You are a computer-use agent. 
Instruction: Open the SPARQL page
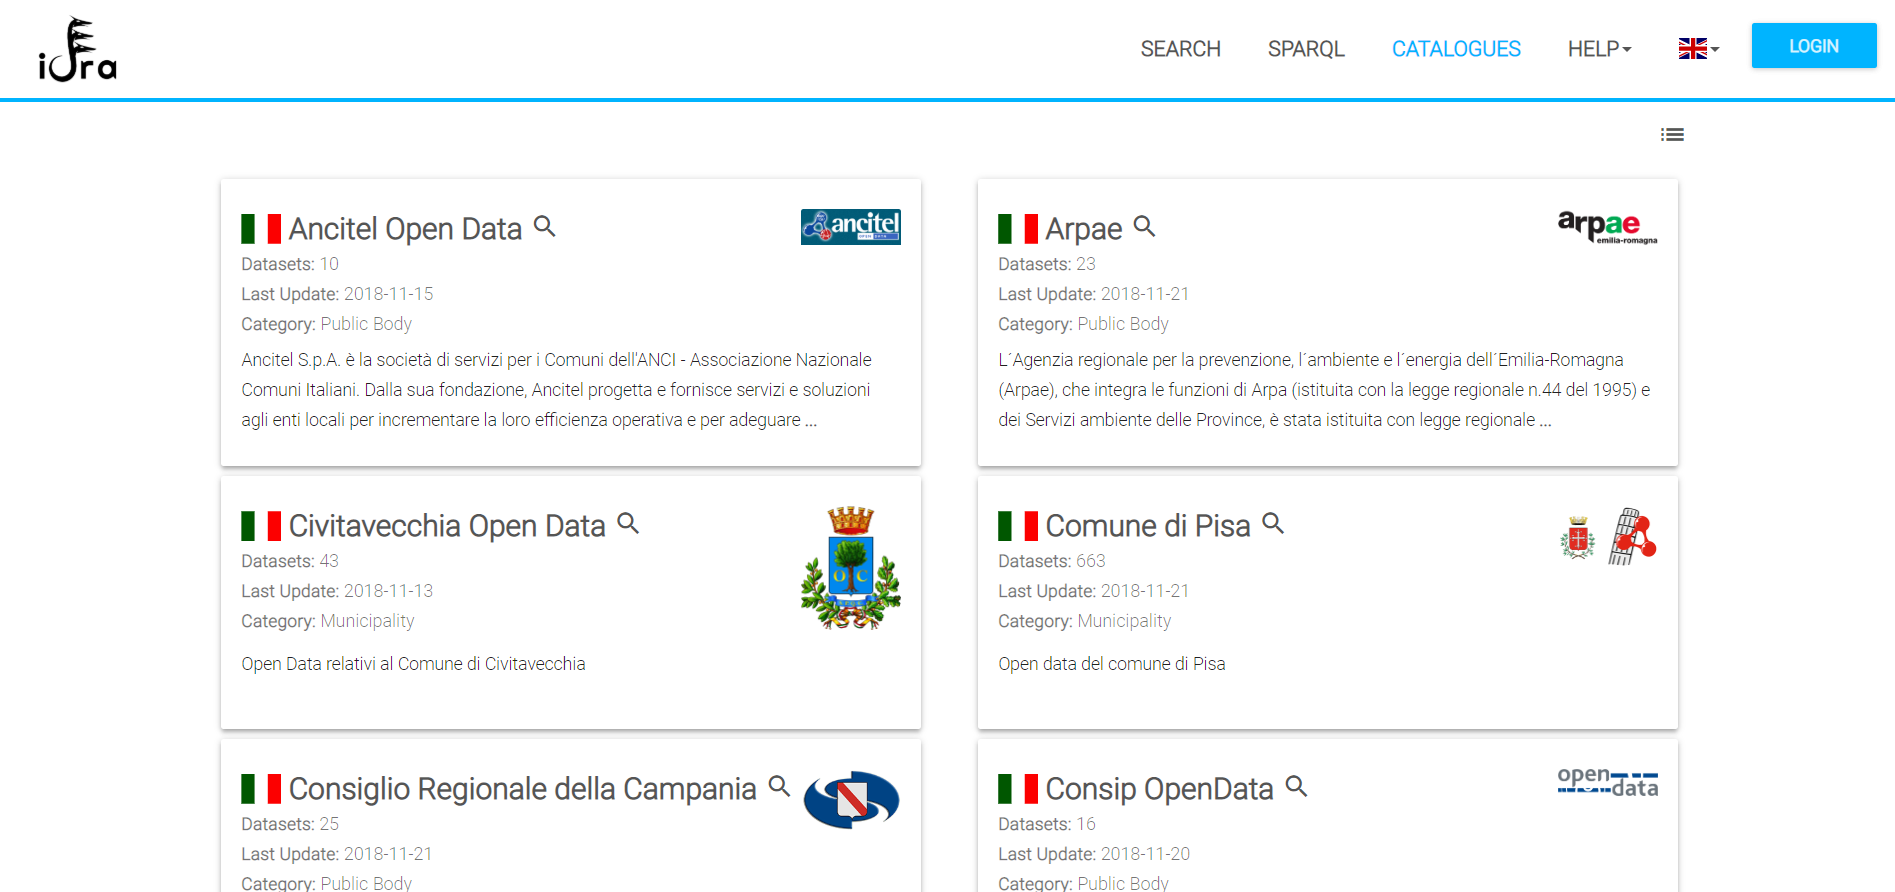tap(1306, 49)
